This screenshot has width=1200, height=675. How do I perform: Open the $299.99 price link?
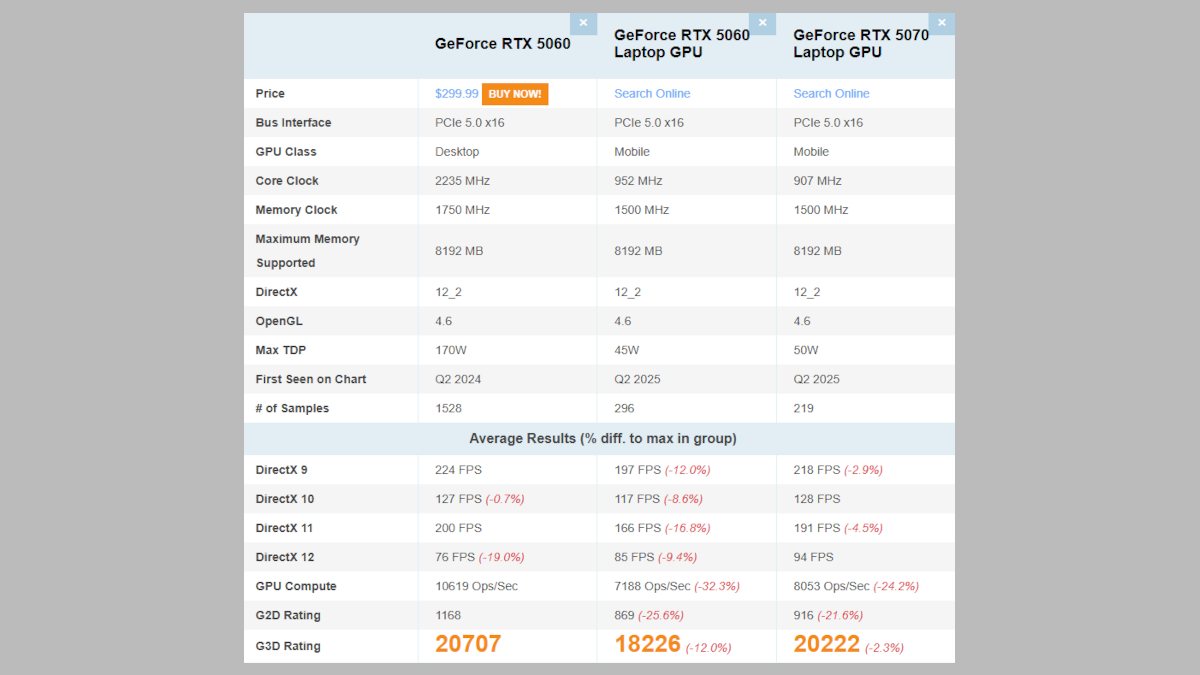pos(456,94)
